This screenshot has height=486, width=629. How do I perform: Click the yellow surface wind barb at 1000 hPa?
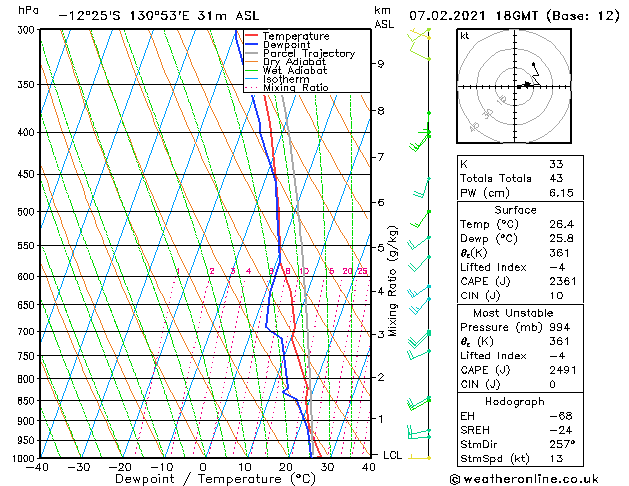[419, 457]
